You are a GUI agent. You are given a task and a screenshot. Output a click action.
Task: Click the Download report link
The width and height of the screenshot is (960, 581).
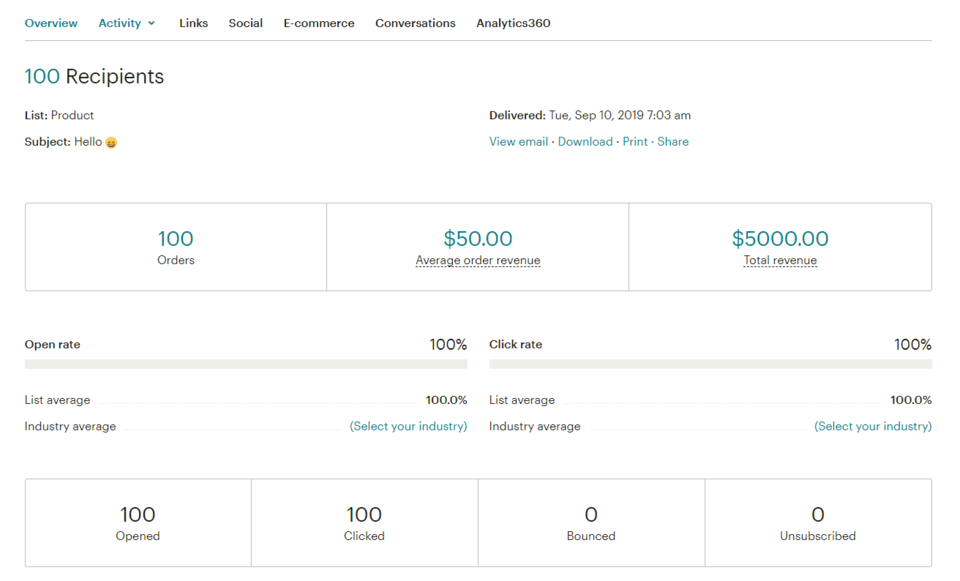585,142
